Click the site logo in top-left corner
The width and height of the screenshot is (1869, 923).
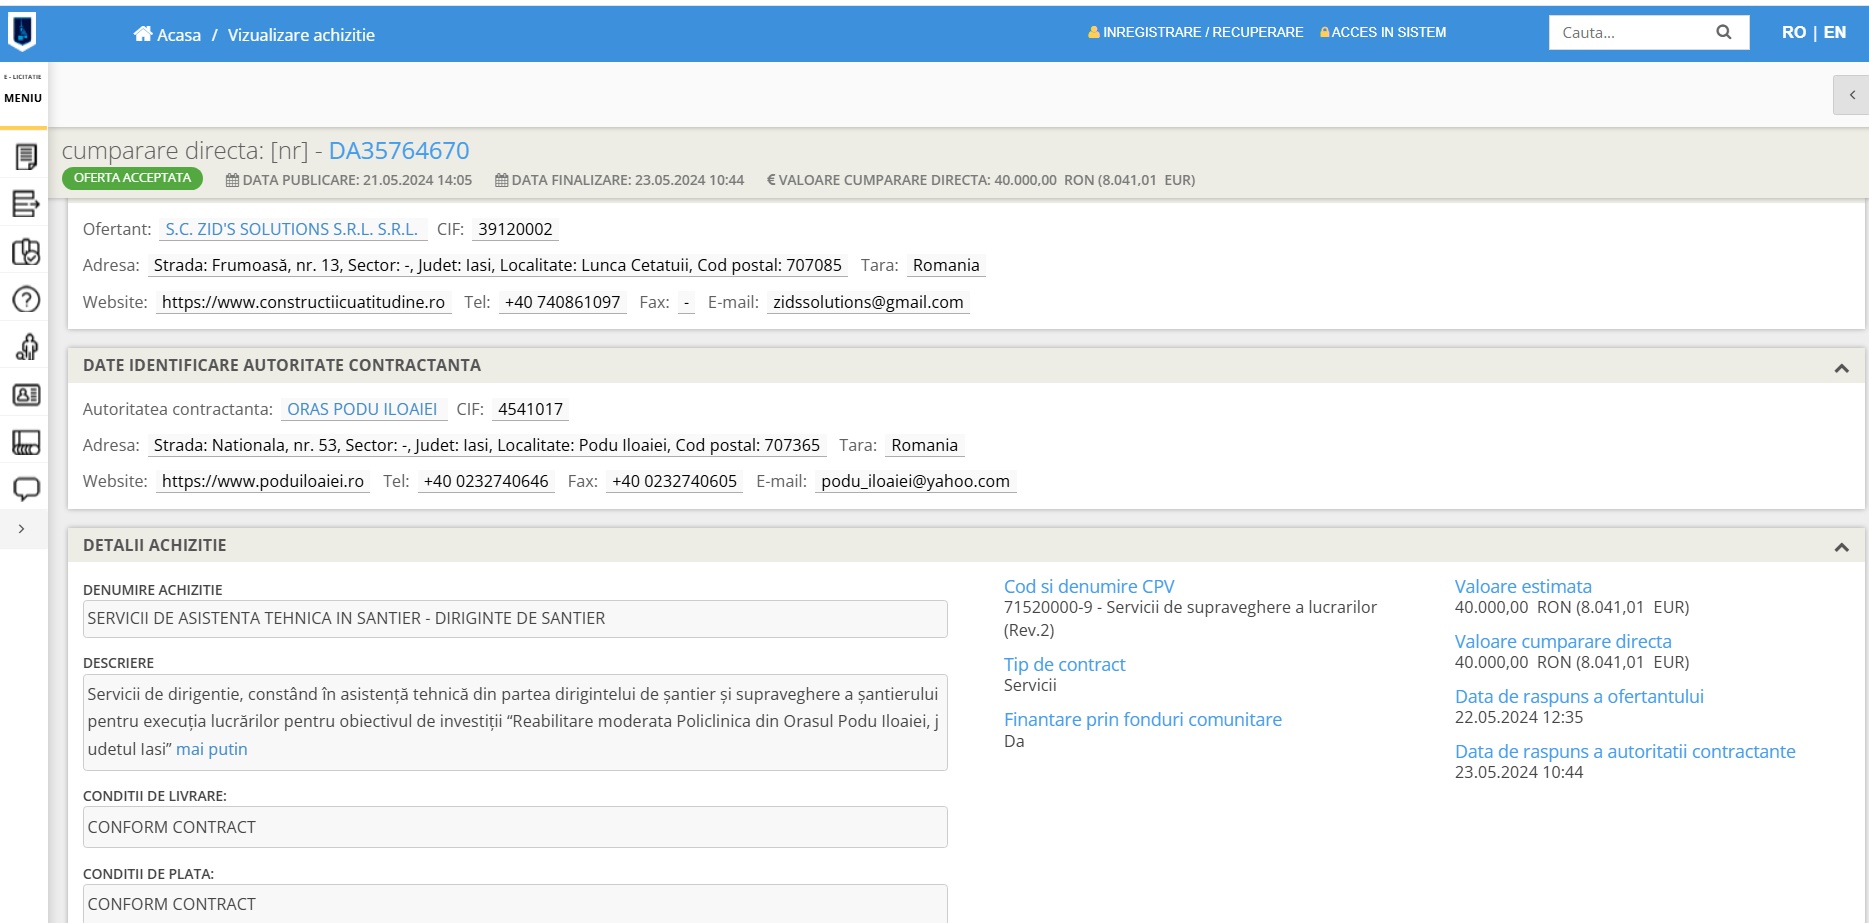click(x=22, y=32)
